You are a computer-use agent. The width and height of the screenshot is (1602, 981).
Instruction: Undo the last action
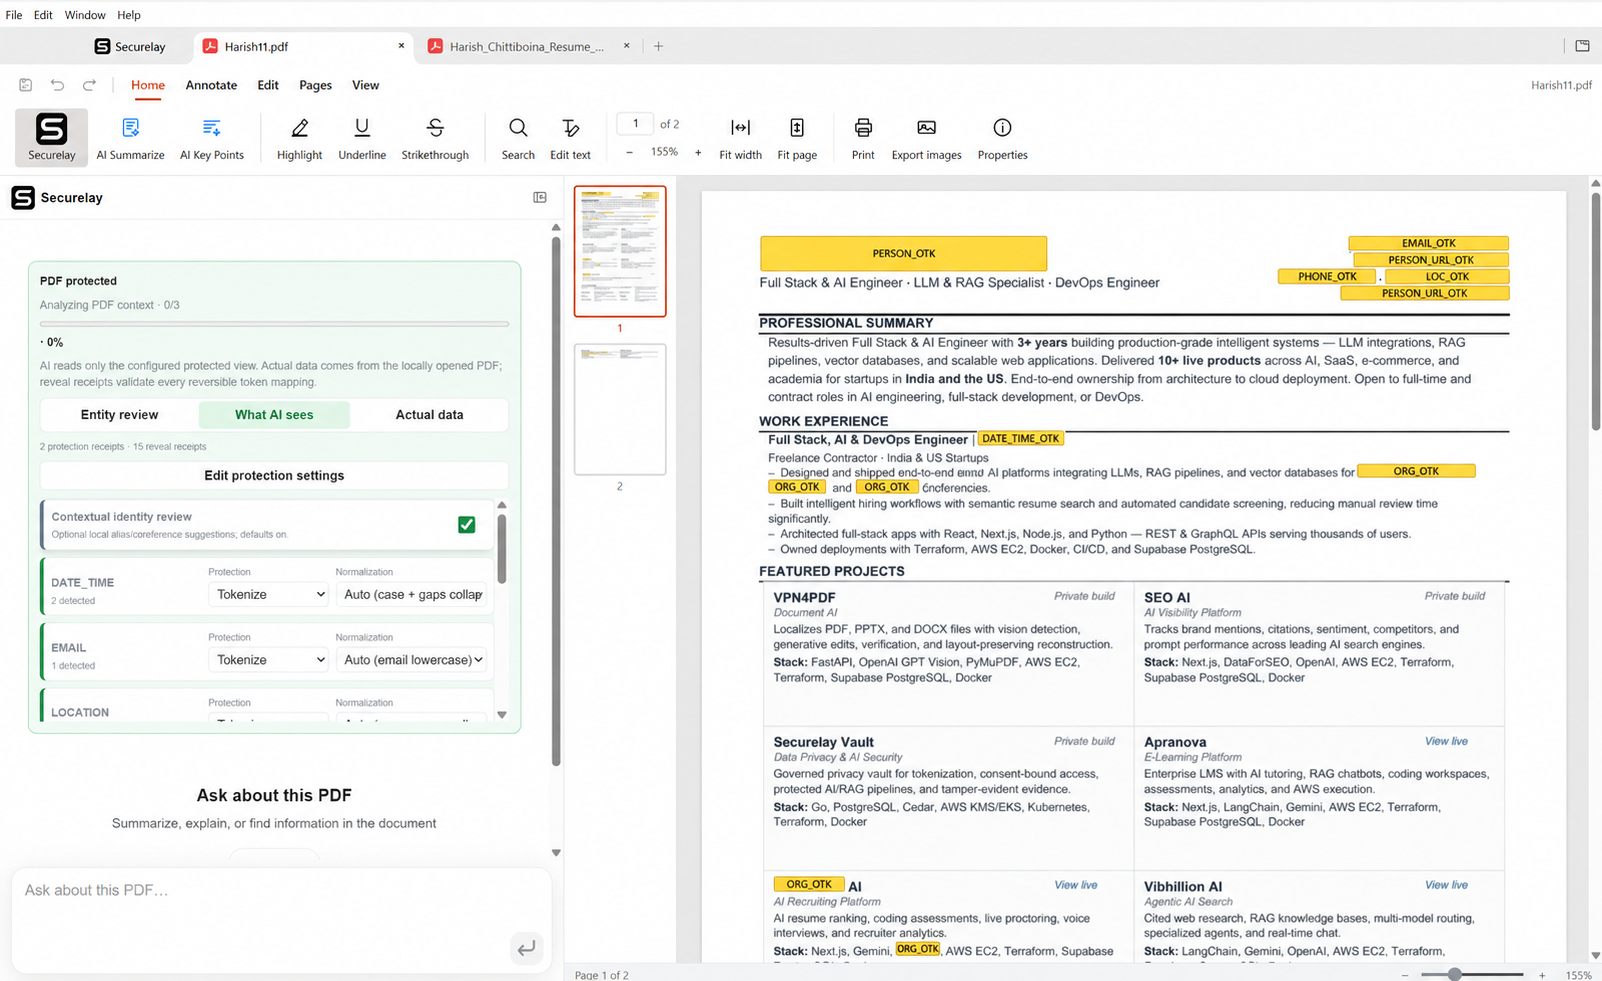(x=58, y=85)
